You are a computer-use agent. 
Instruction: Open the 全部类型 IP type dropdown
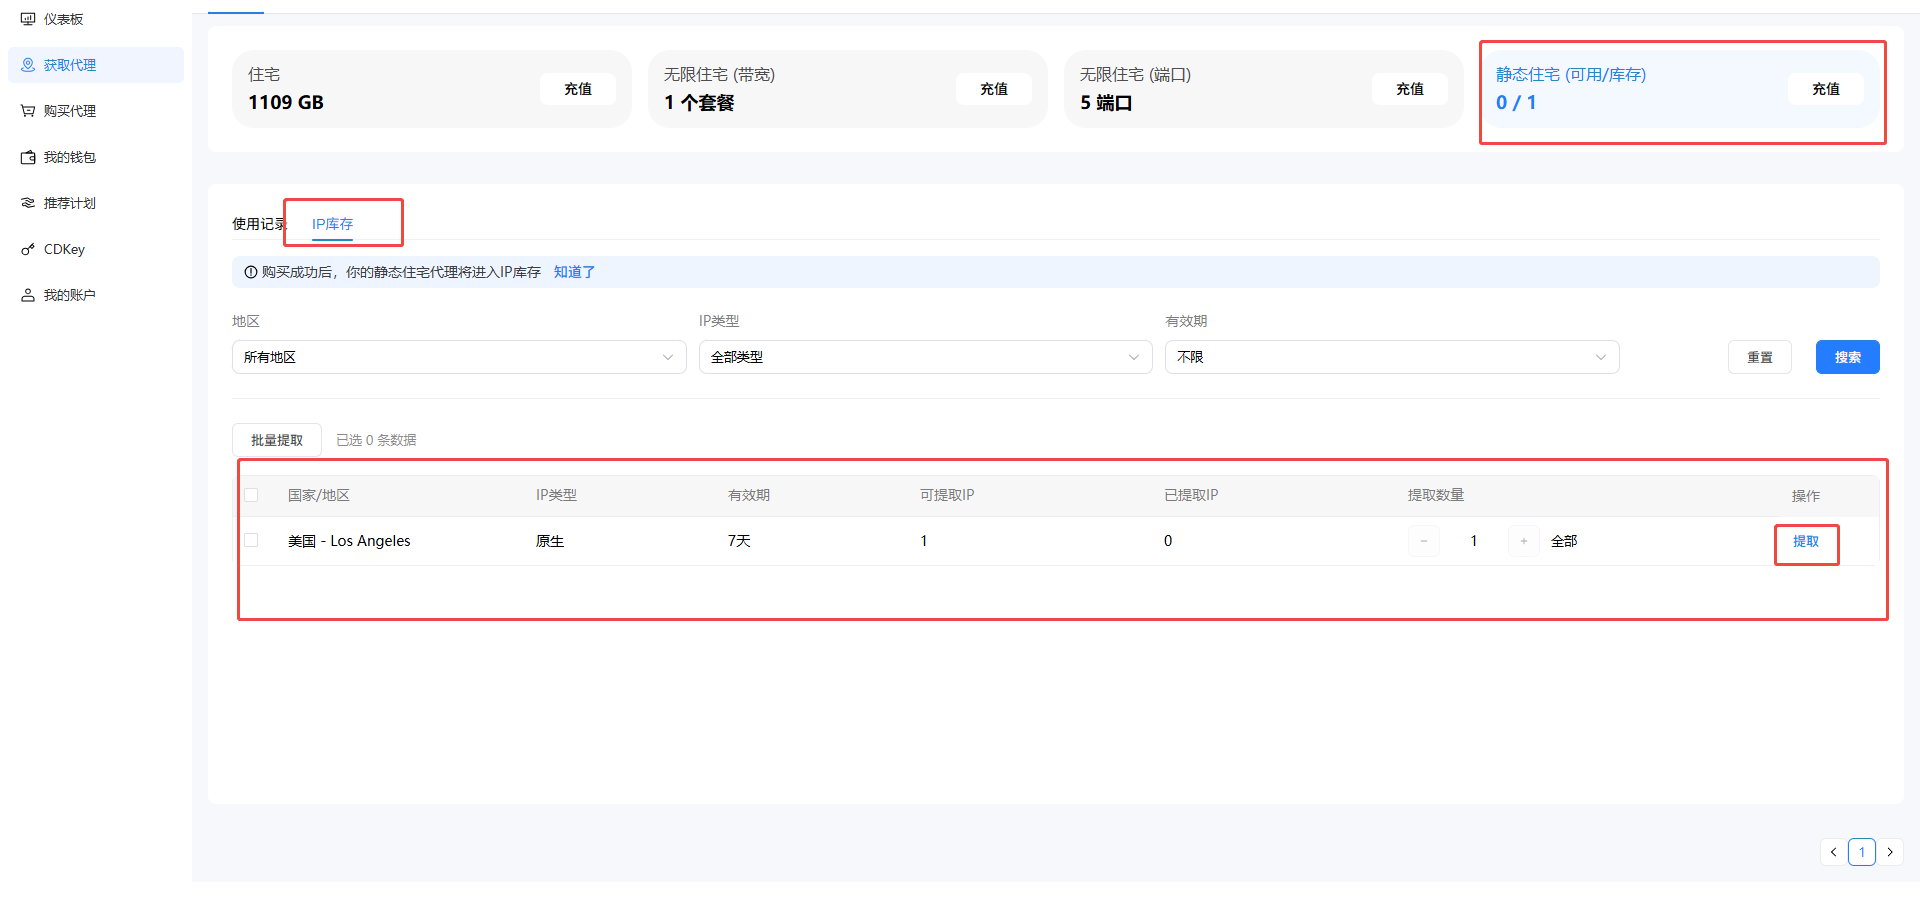(x=925, y=357)
